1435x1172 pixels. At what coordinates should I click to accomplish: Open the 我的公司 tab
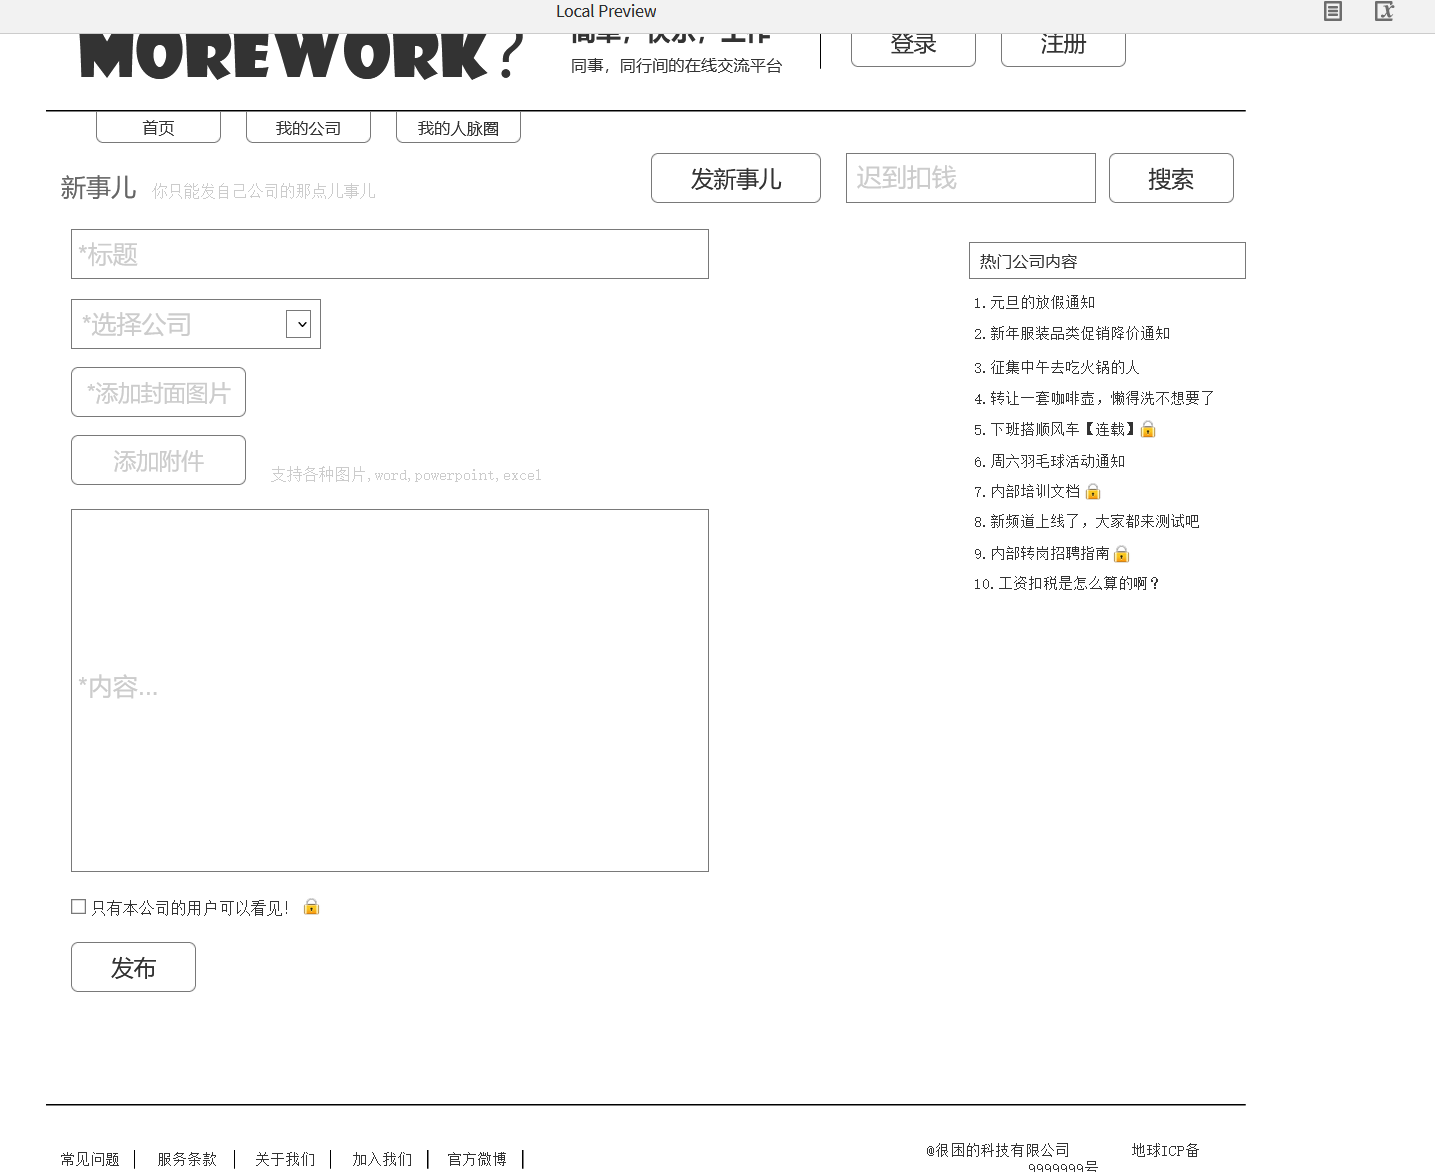click(x=308, y=127)
